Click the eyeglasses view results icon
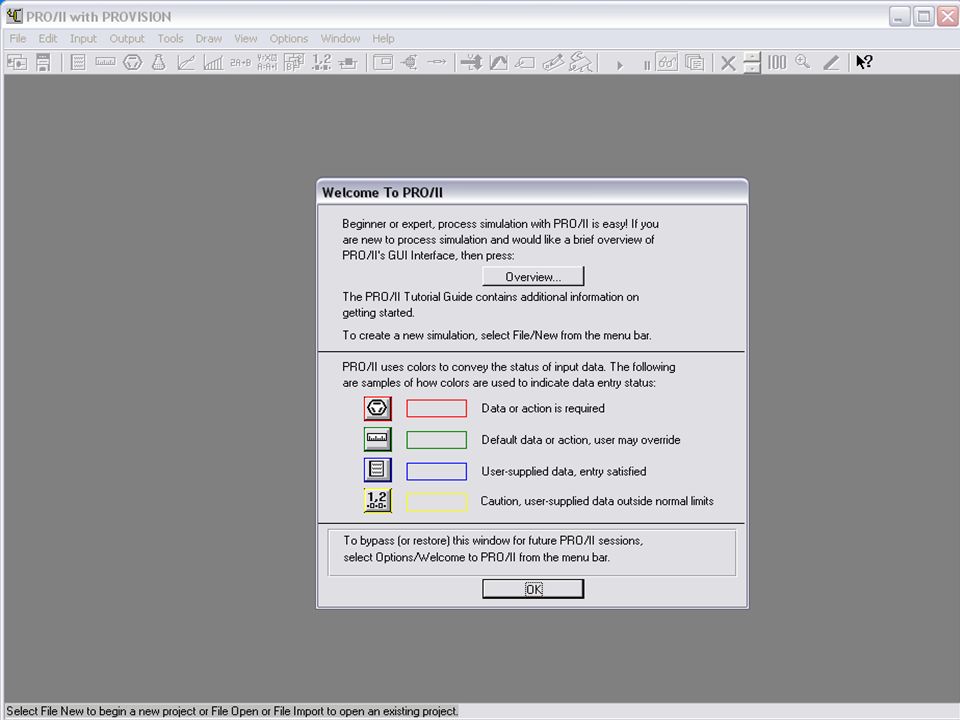This screenshot has height=720, width=960. point(667,62)
